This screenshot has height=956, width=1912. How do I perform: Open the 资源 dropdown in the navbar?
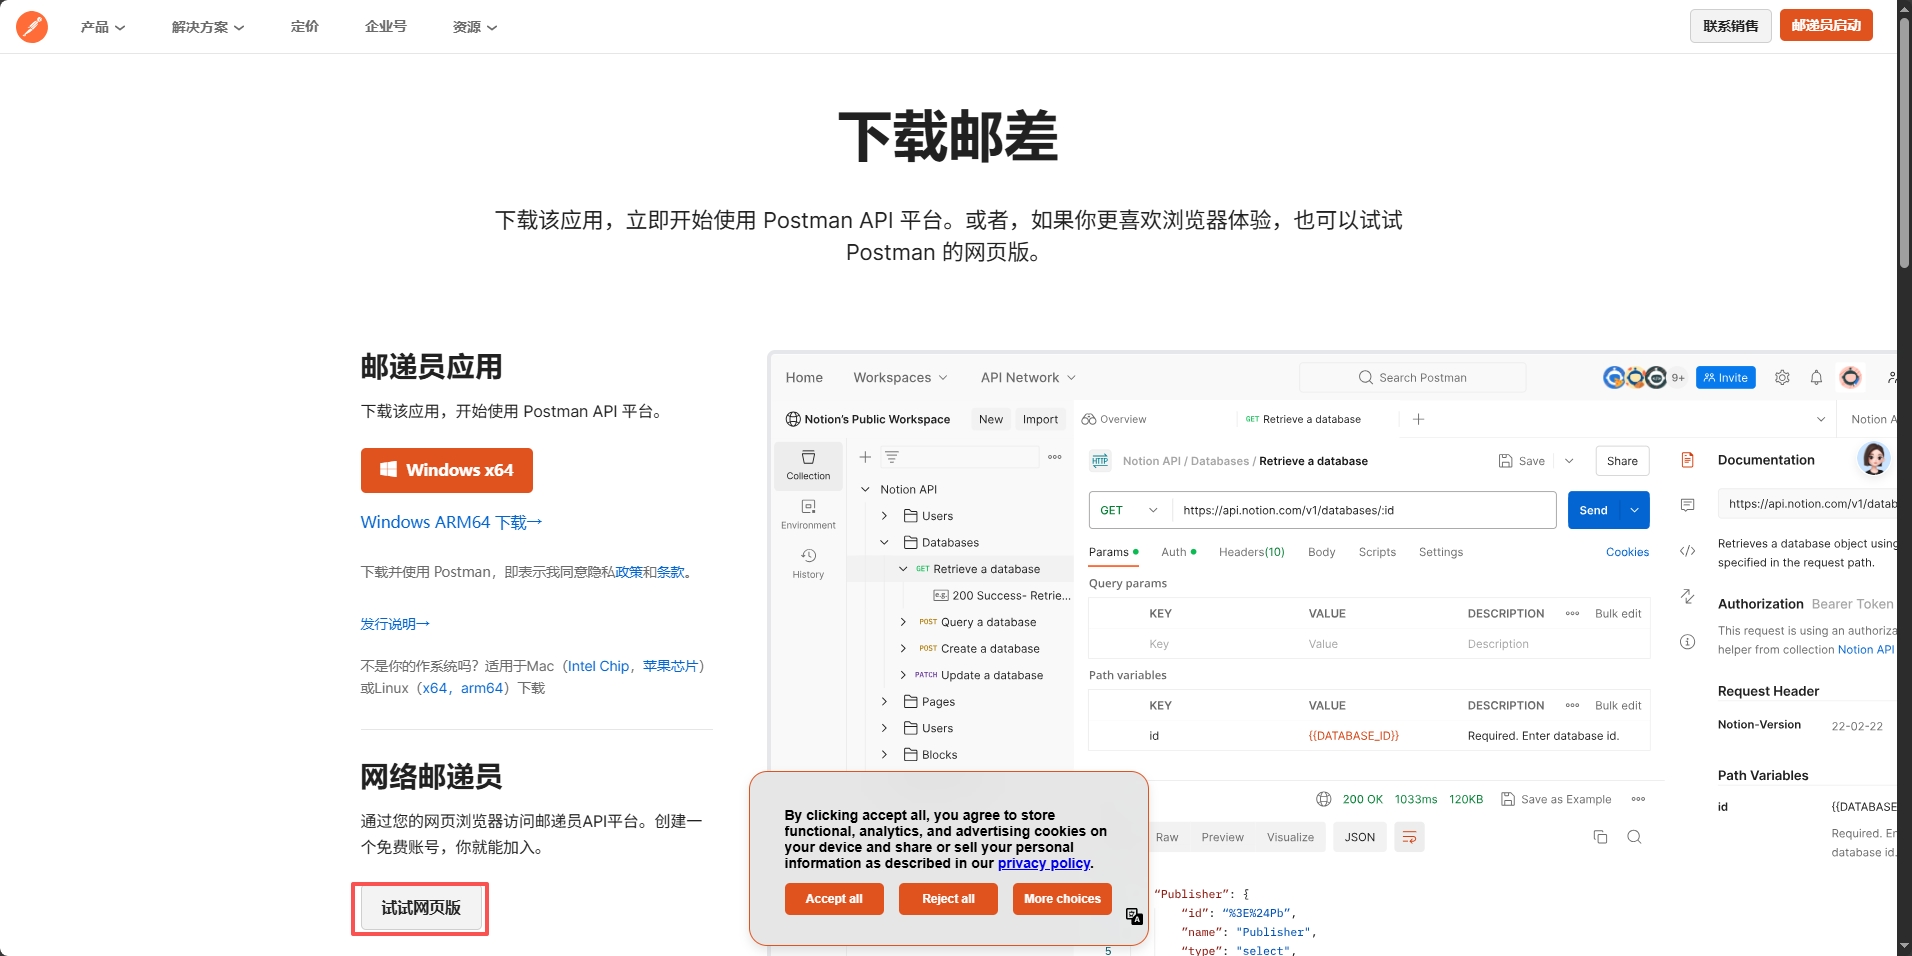pyautogui.click(x=474, y=27)
